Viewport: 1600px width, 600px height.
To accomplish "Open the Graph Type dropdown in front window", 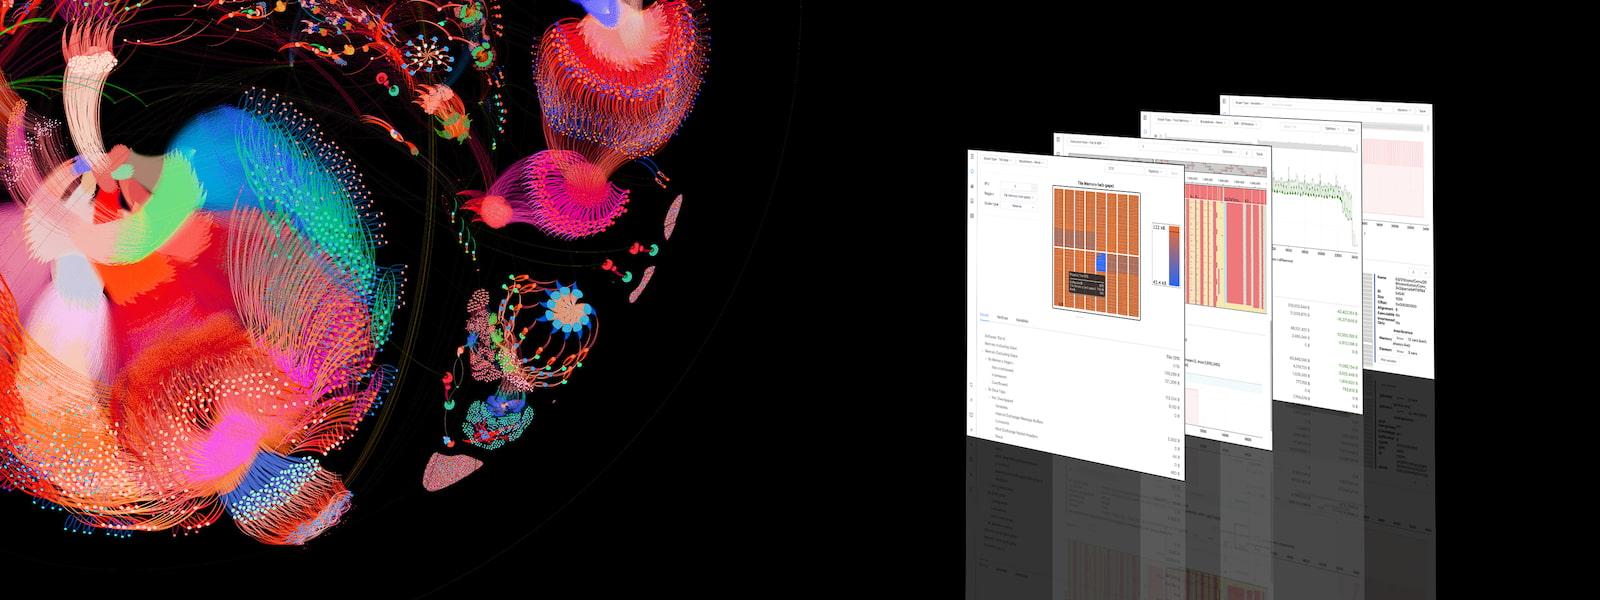I will (x=997, y=160).
